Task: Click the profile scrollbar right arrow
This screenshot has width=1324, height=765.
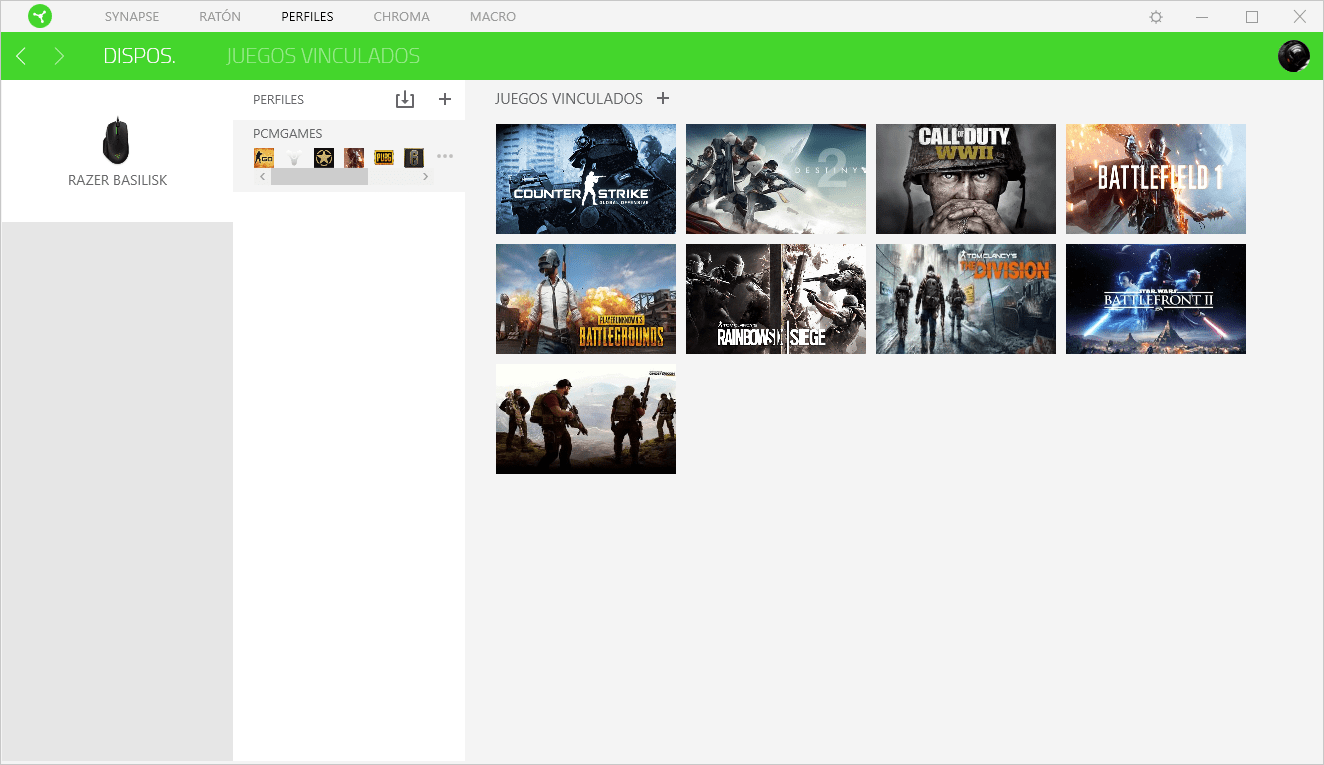Action: click(x=425, y=176)
